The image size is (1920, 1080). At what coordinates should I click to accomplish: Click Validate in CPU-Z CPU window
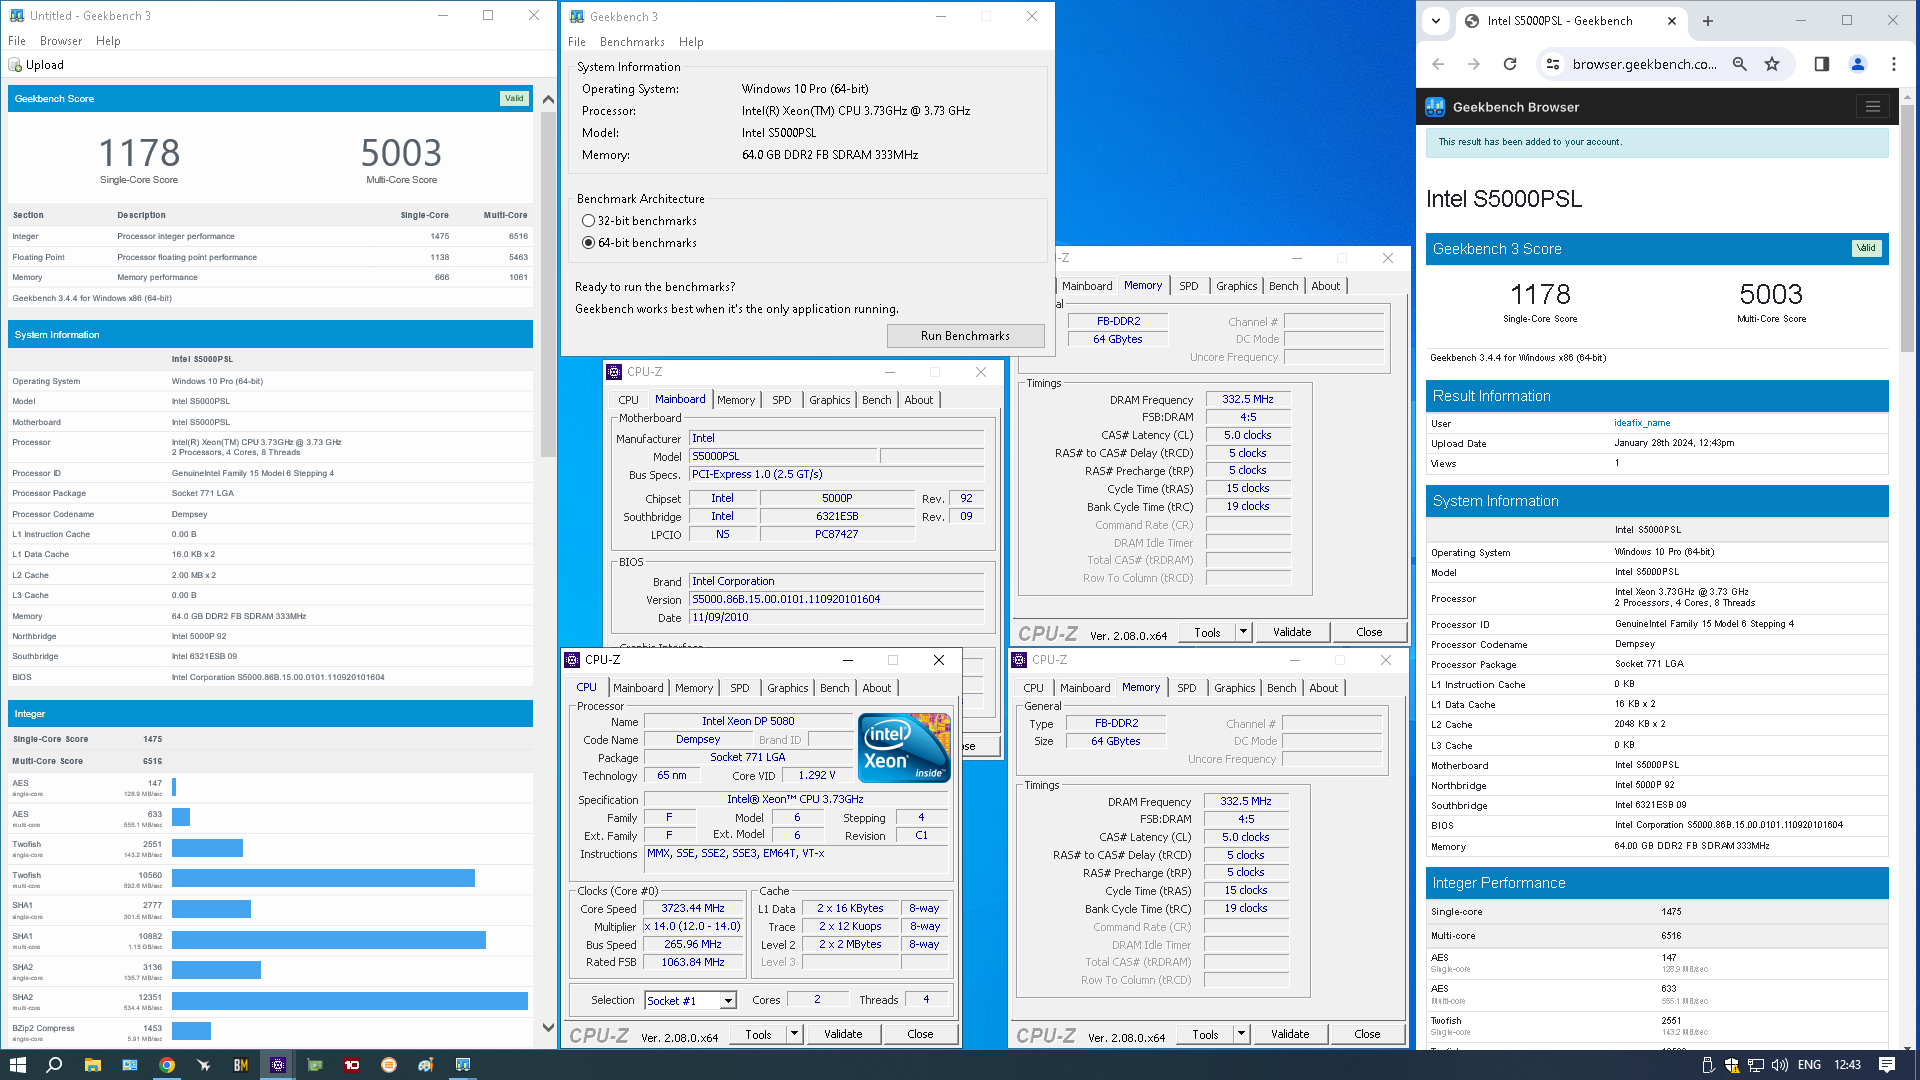coord(843,1035)
